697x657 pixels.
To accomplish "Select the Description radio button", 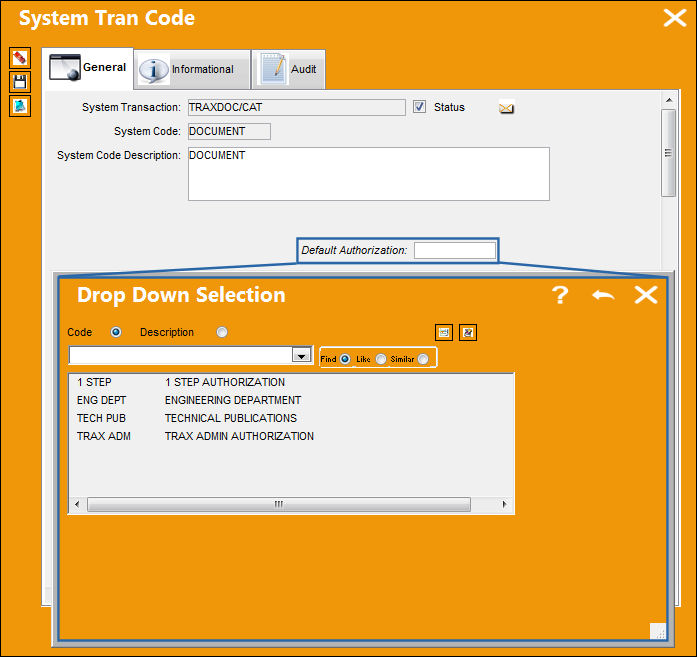I will 222,332.
